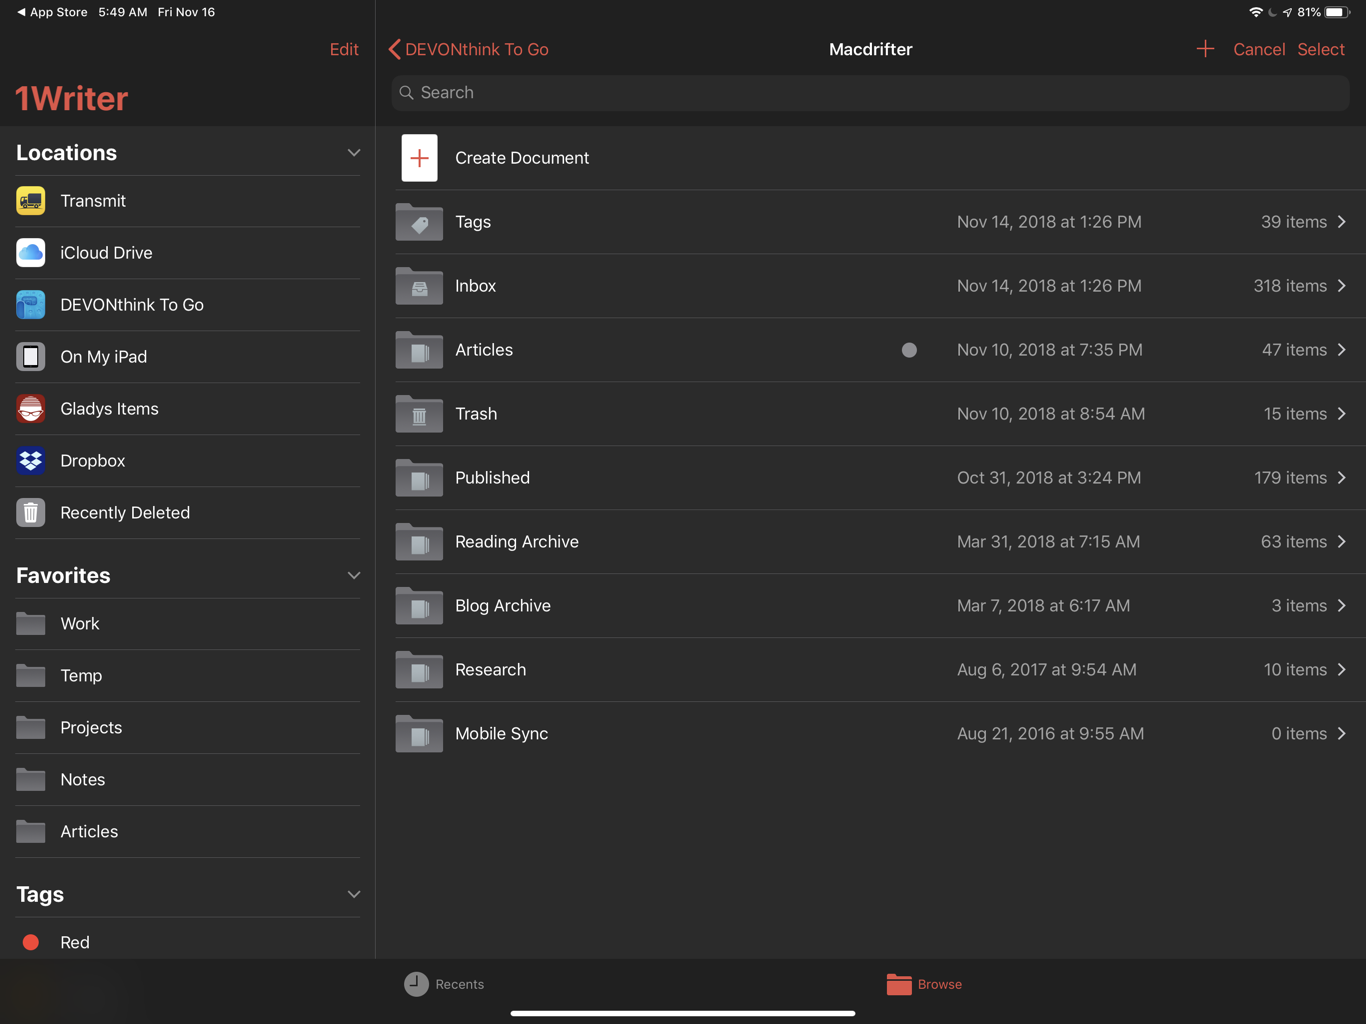The image size is (1366, 1024).
Task: Collapse the Favorites section chevron
Action: coord(353,576)
